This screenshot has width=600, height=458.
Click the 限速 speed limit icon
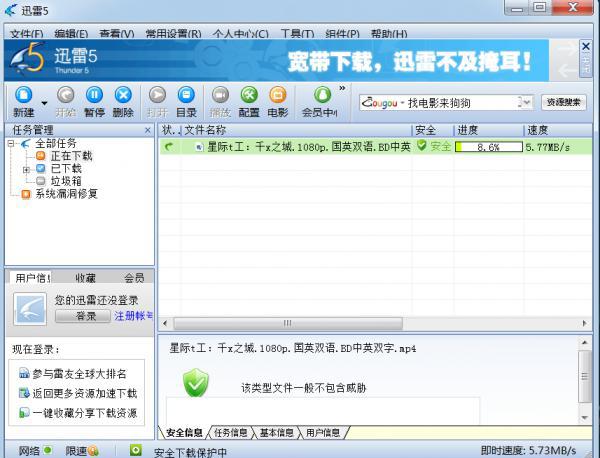93,451
